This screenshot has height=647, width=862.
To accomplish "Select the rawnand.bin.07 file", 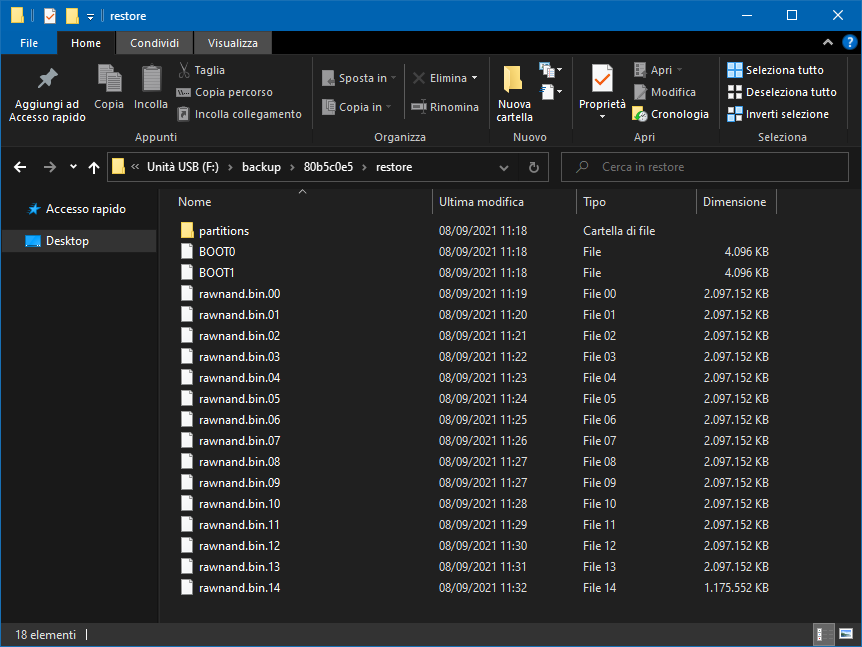I will coord(239,441).
